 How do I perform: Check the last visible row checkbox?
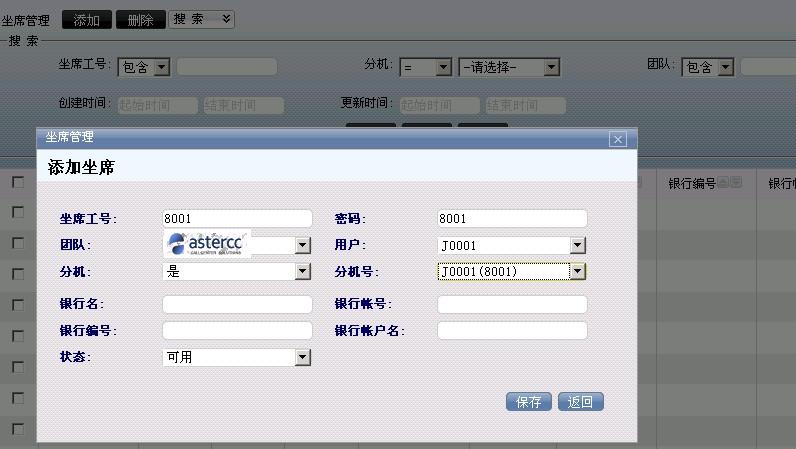tap(17, 429)
